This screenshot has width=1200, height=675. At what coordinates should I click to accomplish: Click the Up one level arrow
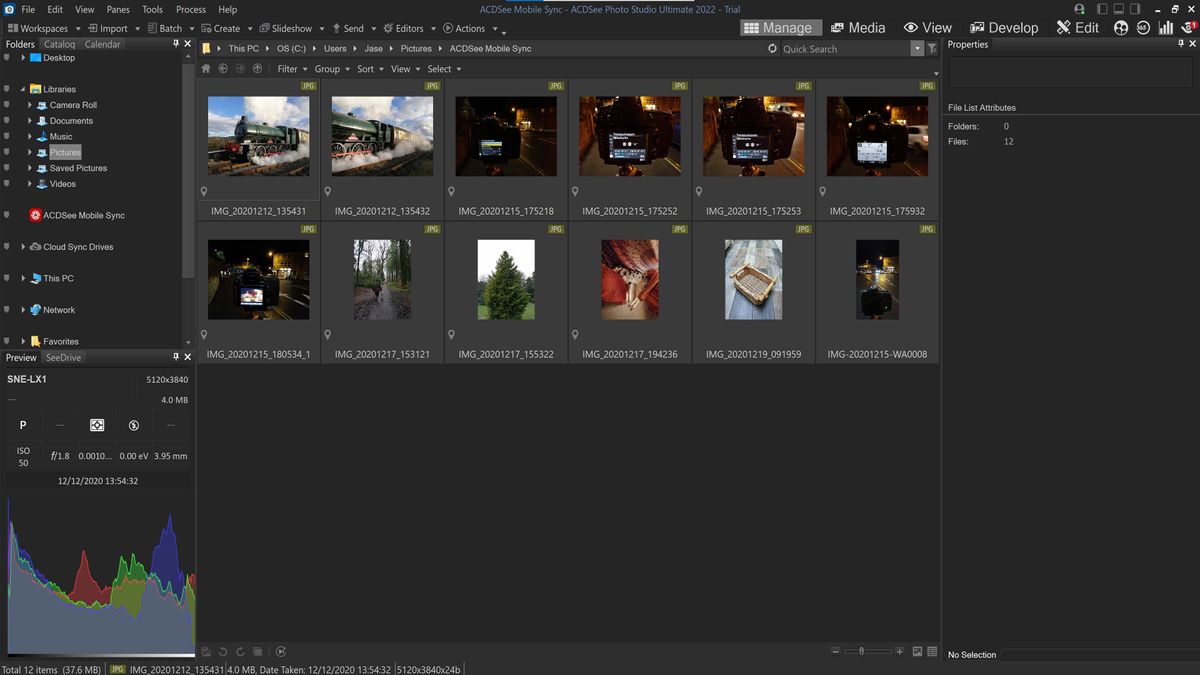(257, 69)
